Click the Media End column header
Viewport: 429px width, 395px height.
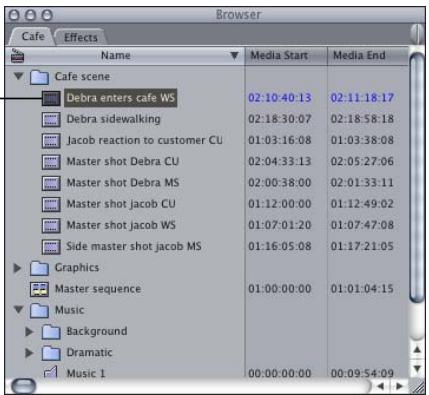[368, 56]
